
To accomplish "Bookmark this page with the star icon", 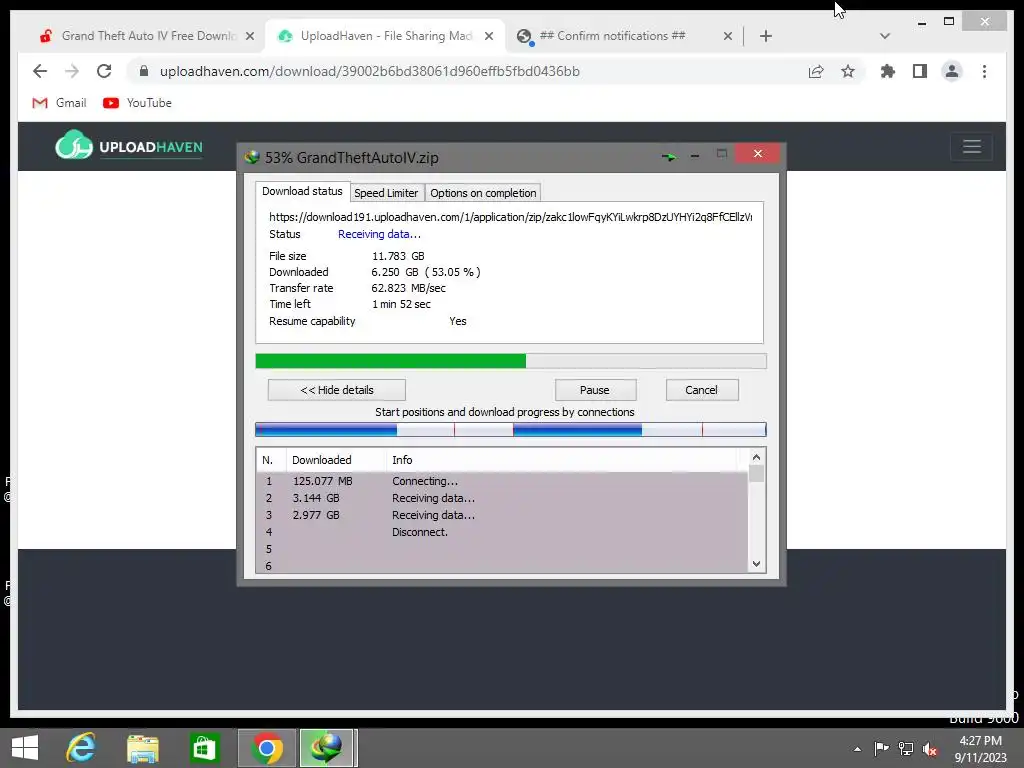I will click(848, 71).
